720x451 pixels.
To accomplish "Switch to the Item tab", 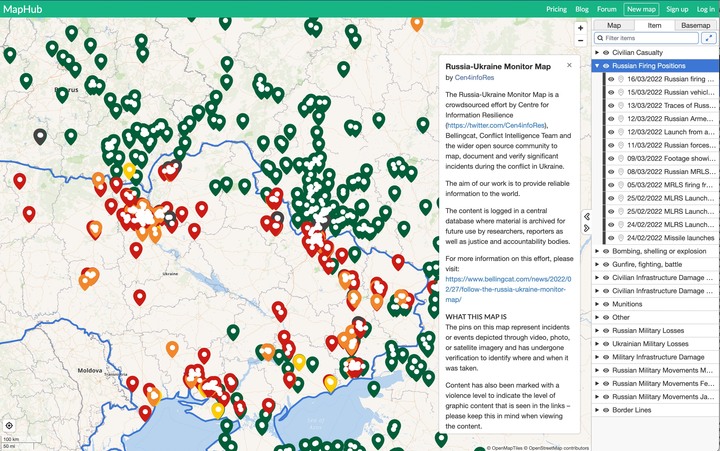I will (x=654, y=25).
